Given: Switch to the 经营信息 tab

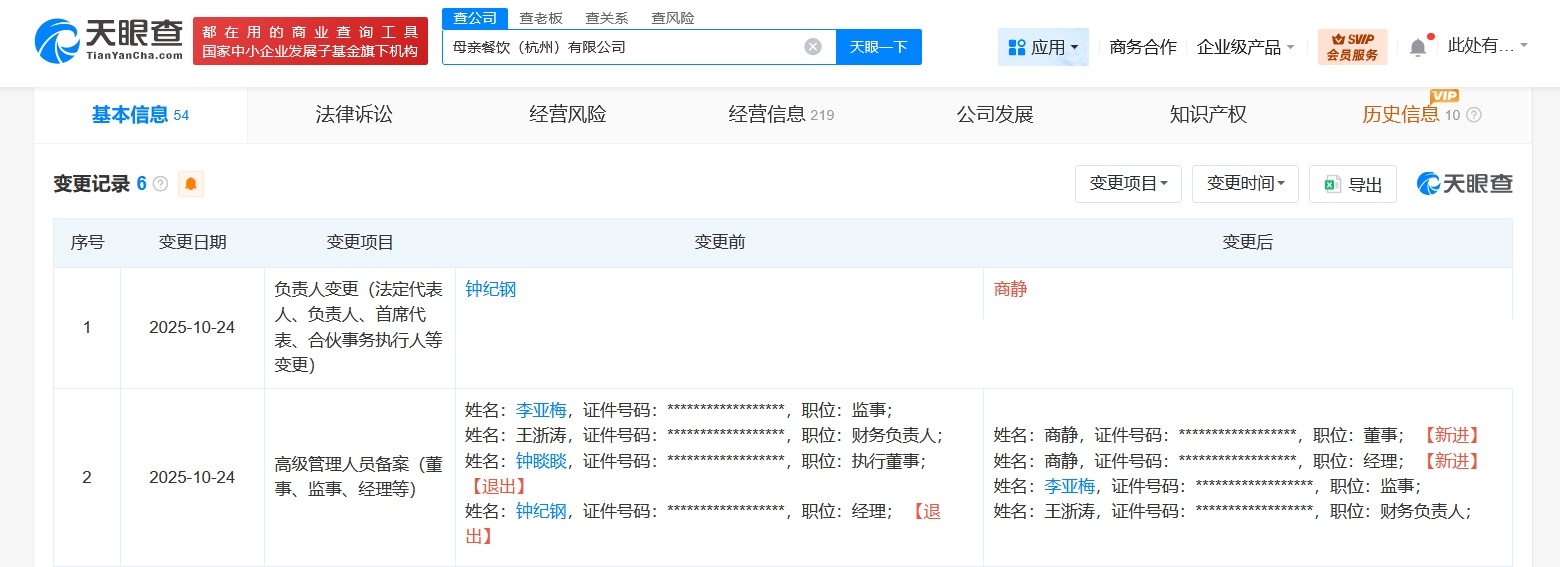Looking at the screenshot, I should (781, 115).
